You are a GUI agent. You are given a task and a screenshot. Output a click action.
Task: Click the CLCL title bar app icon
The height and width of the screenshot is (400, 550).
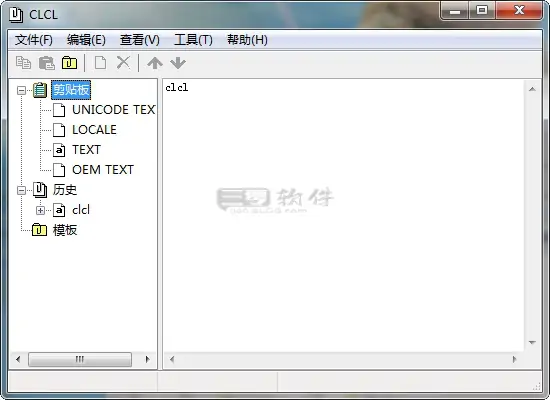(16, 15)
